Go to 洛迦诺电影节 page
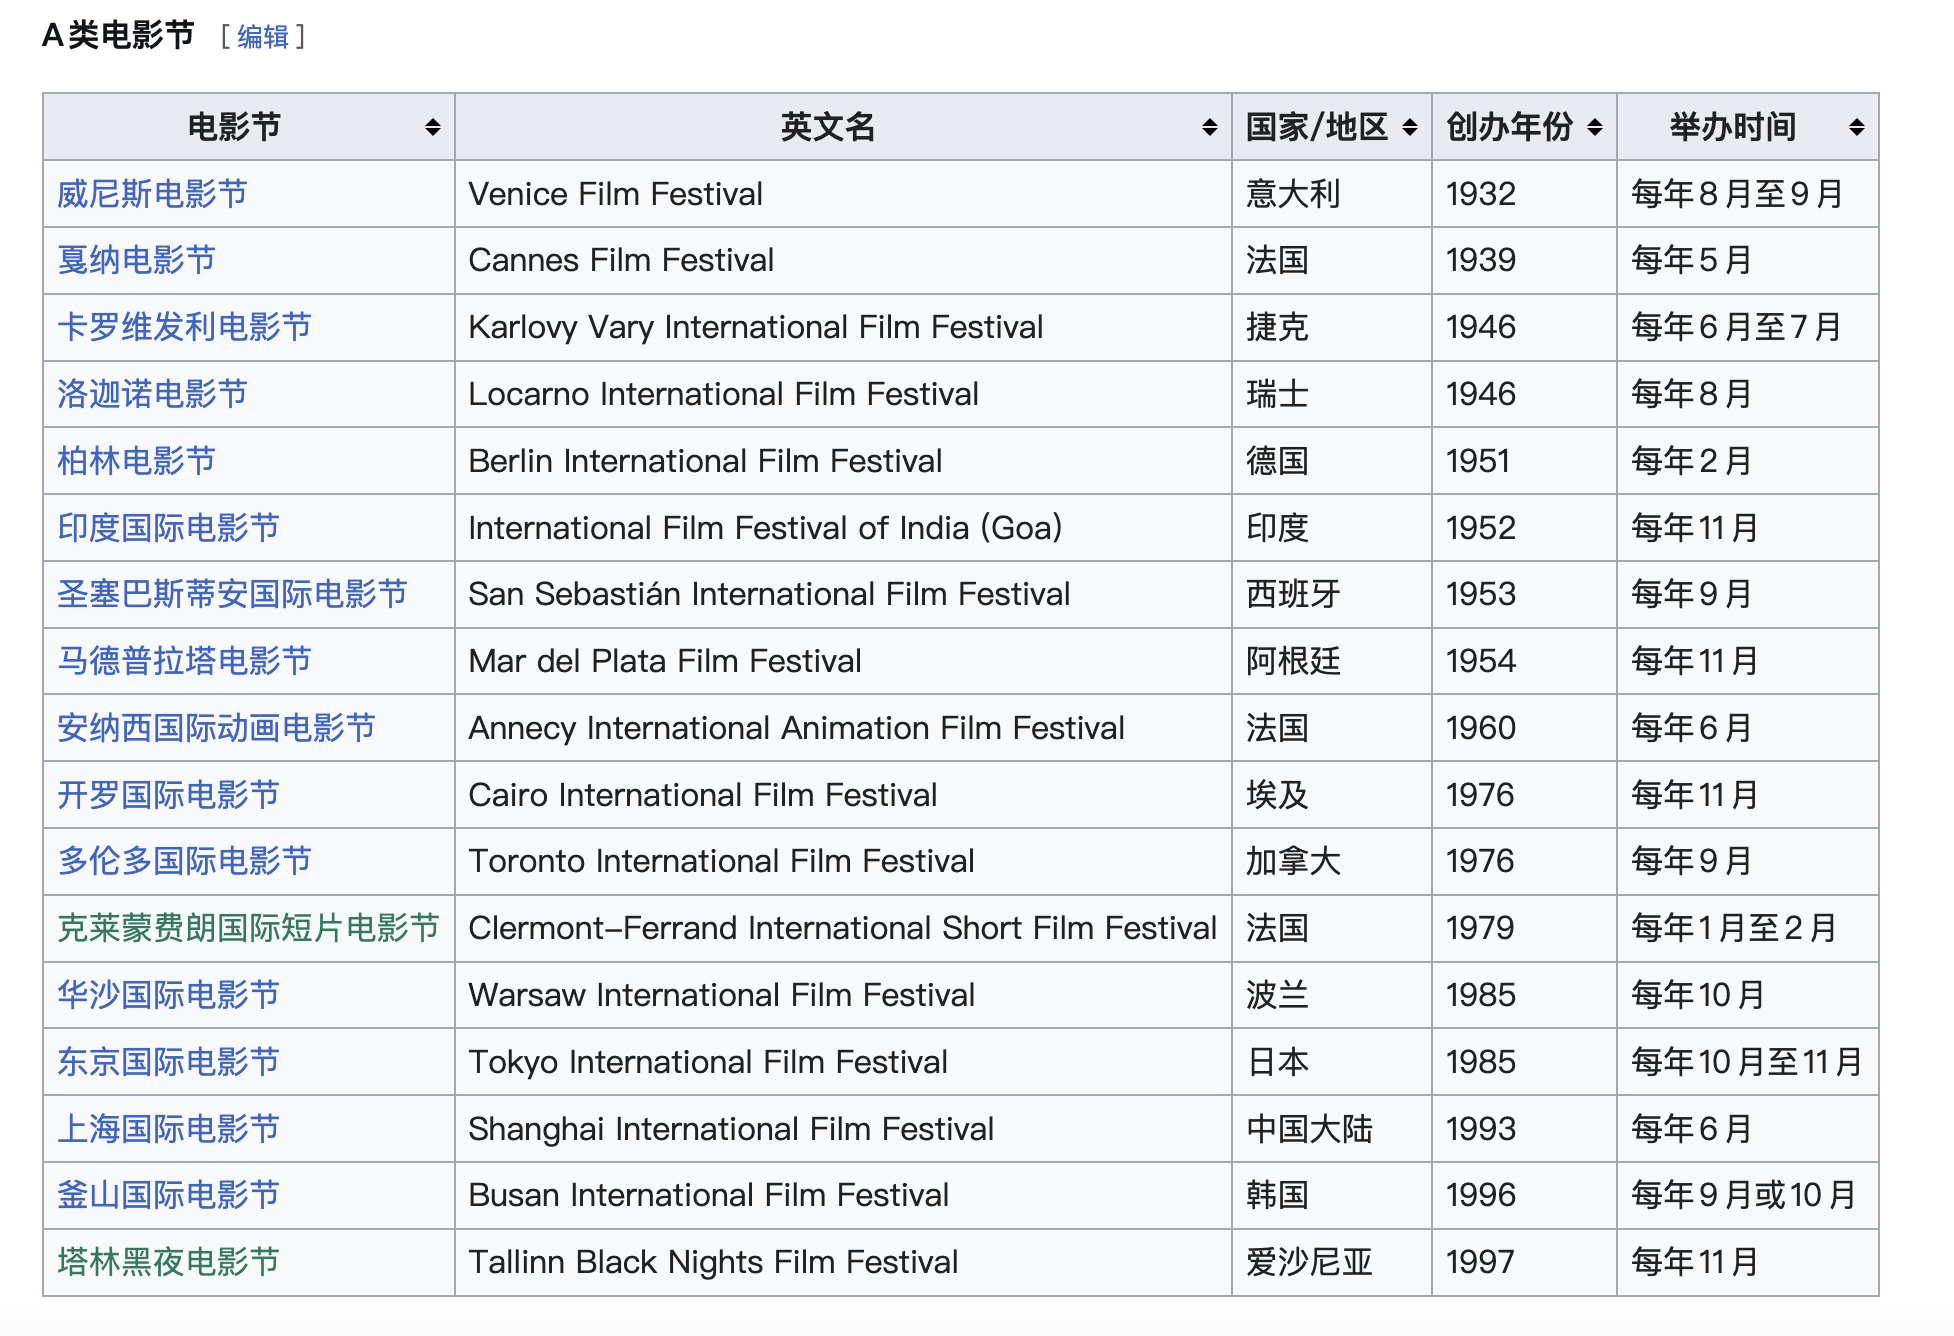1954x1336 pixels. [152, 394]
